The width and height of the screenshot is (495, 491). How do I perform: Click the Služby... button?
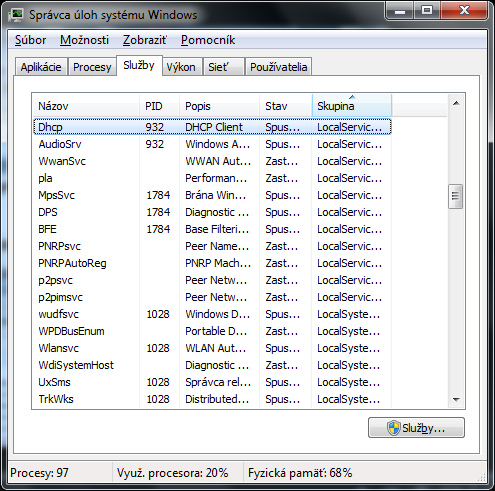pos(416,428)
